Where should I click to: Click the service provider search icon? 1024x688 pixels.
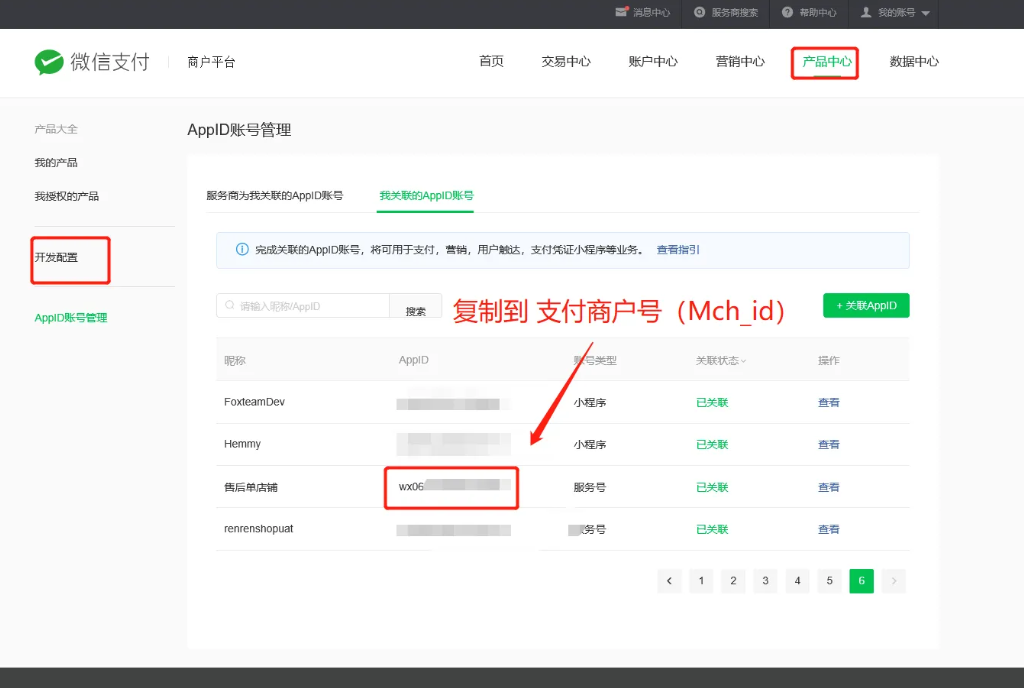click(x=700, y=13)
